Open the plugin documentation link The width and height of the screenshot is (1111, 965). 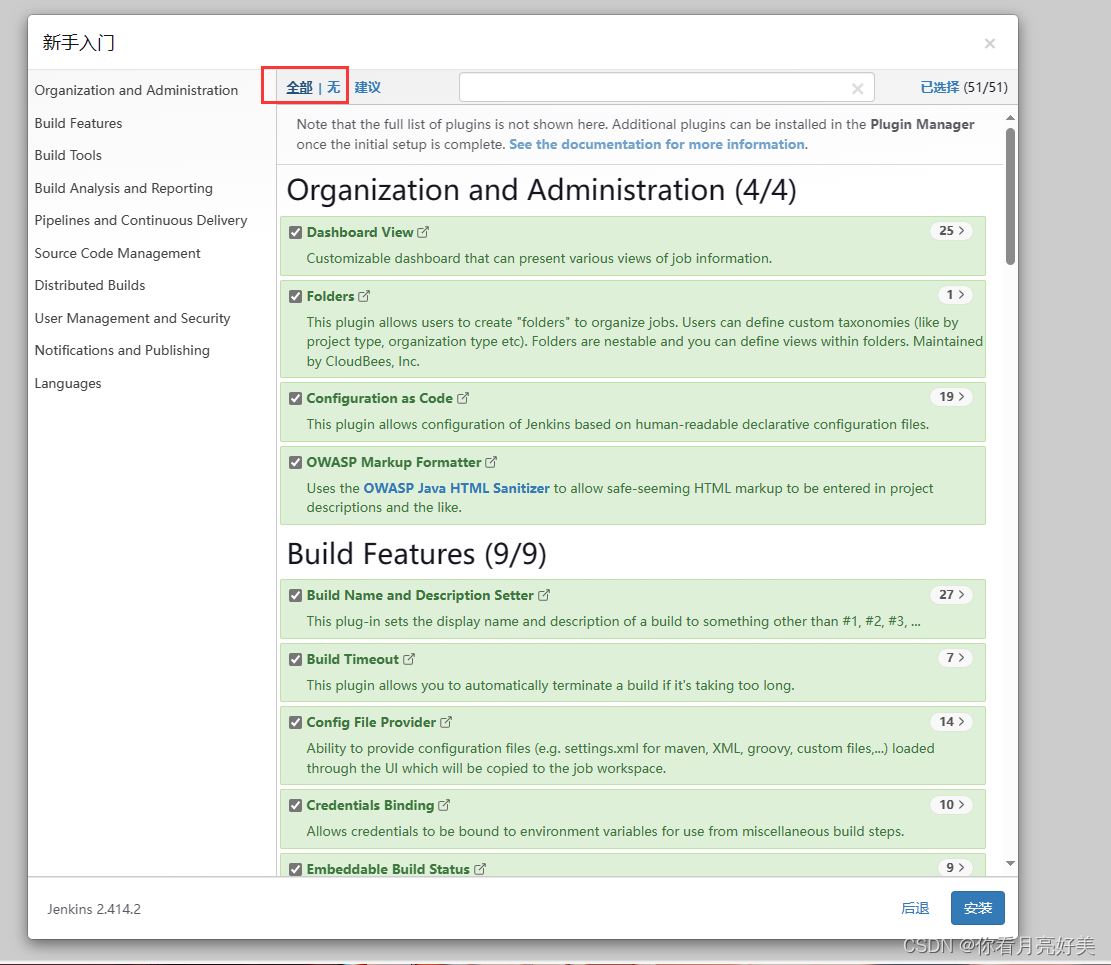click(x=657, y=144)
